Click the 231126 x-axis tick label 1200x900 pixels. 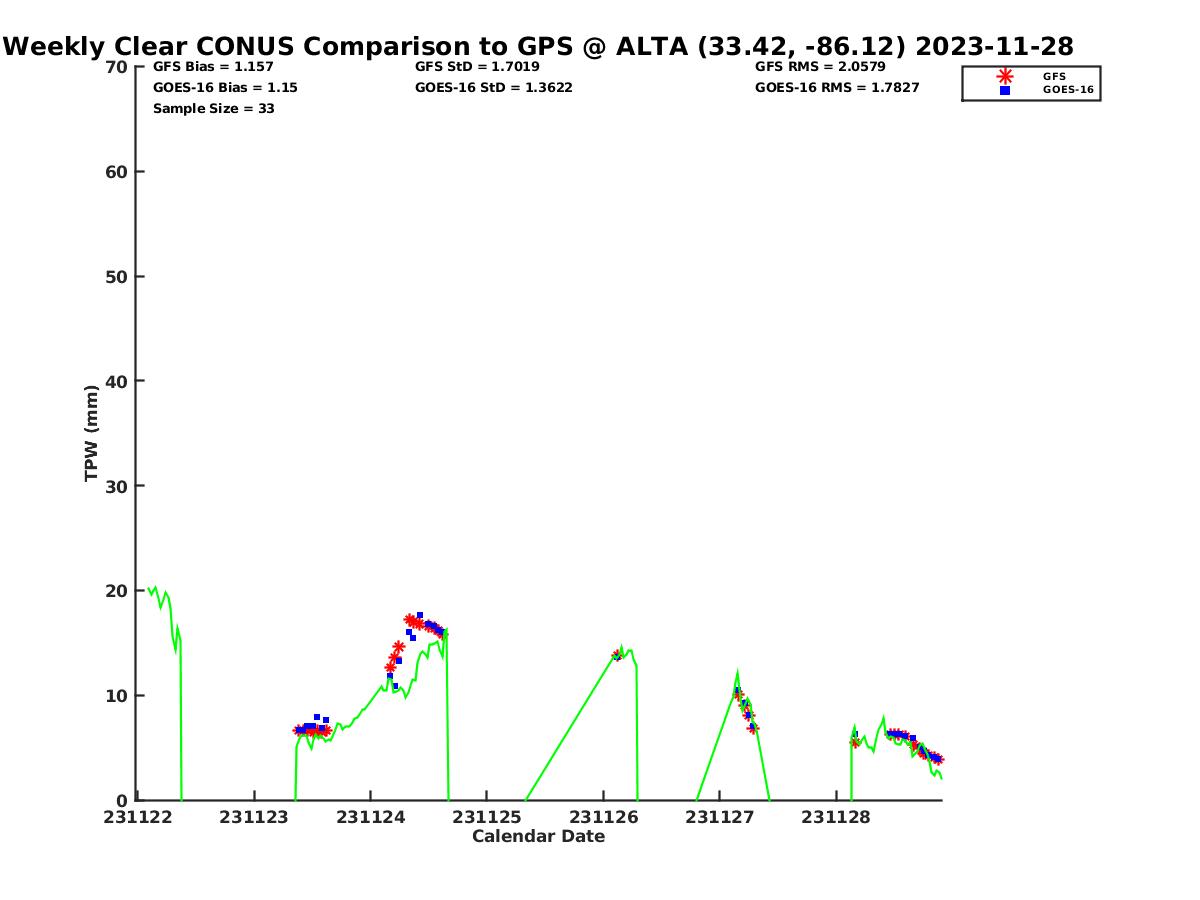coord(603,817)
